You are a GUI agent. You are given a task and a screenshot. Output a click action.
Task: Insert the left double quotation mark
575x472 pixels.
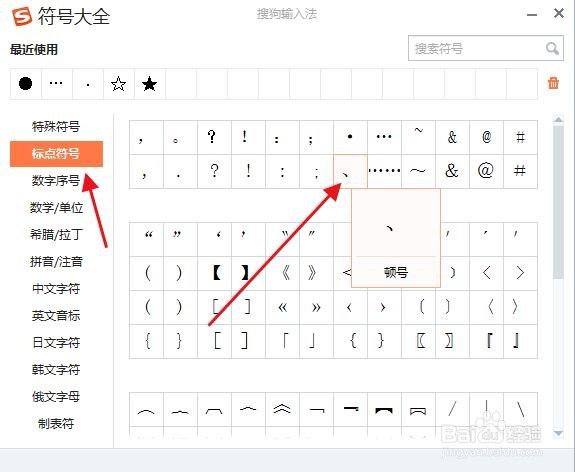tap(146, 239)
